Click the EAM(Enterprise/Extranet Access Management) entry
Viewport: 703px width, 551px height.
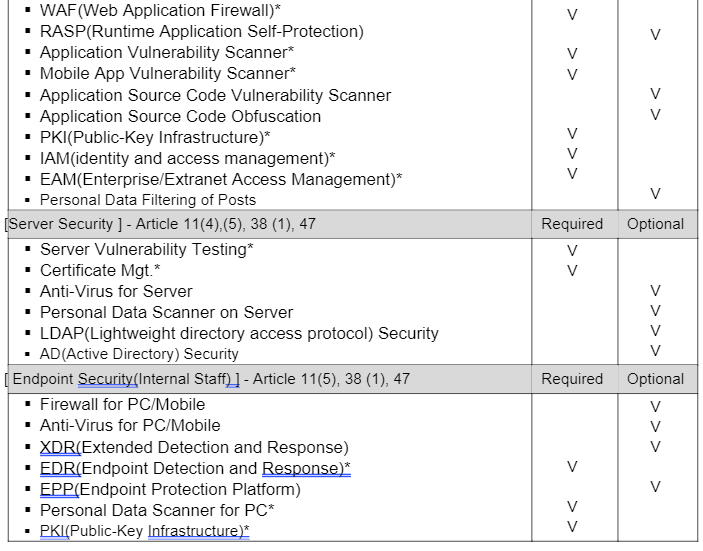[220, 179]
